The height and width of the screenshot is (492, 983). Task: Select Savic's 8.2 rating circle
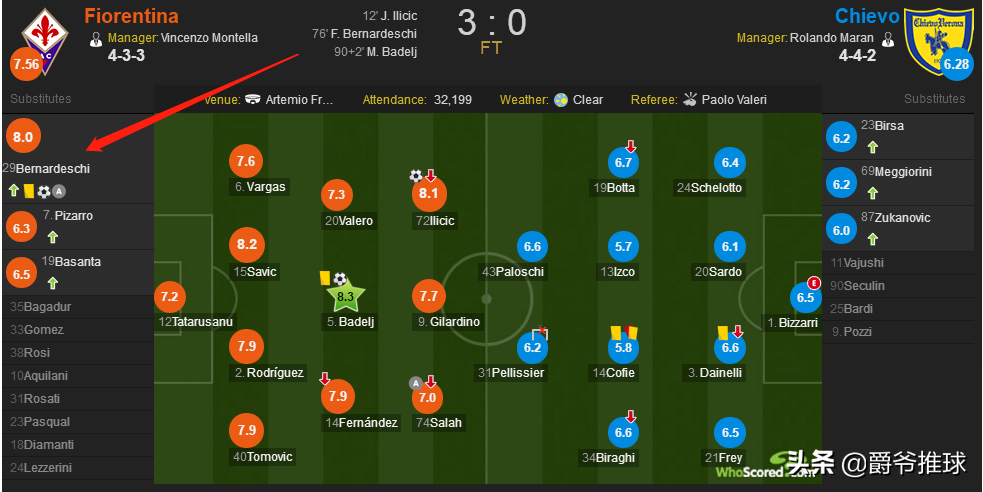coord(247,244)
